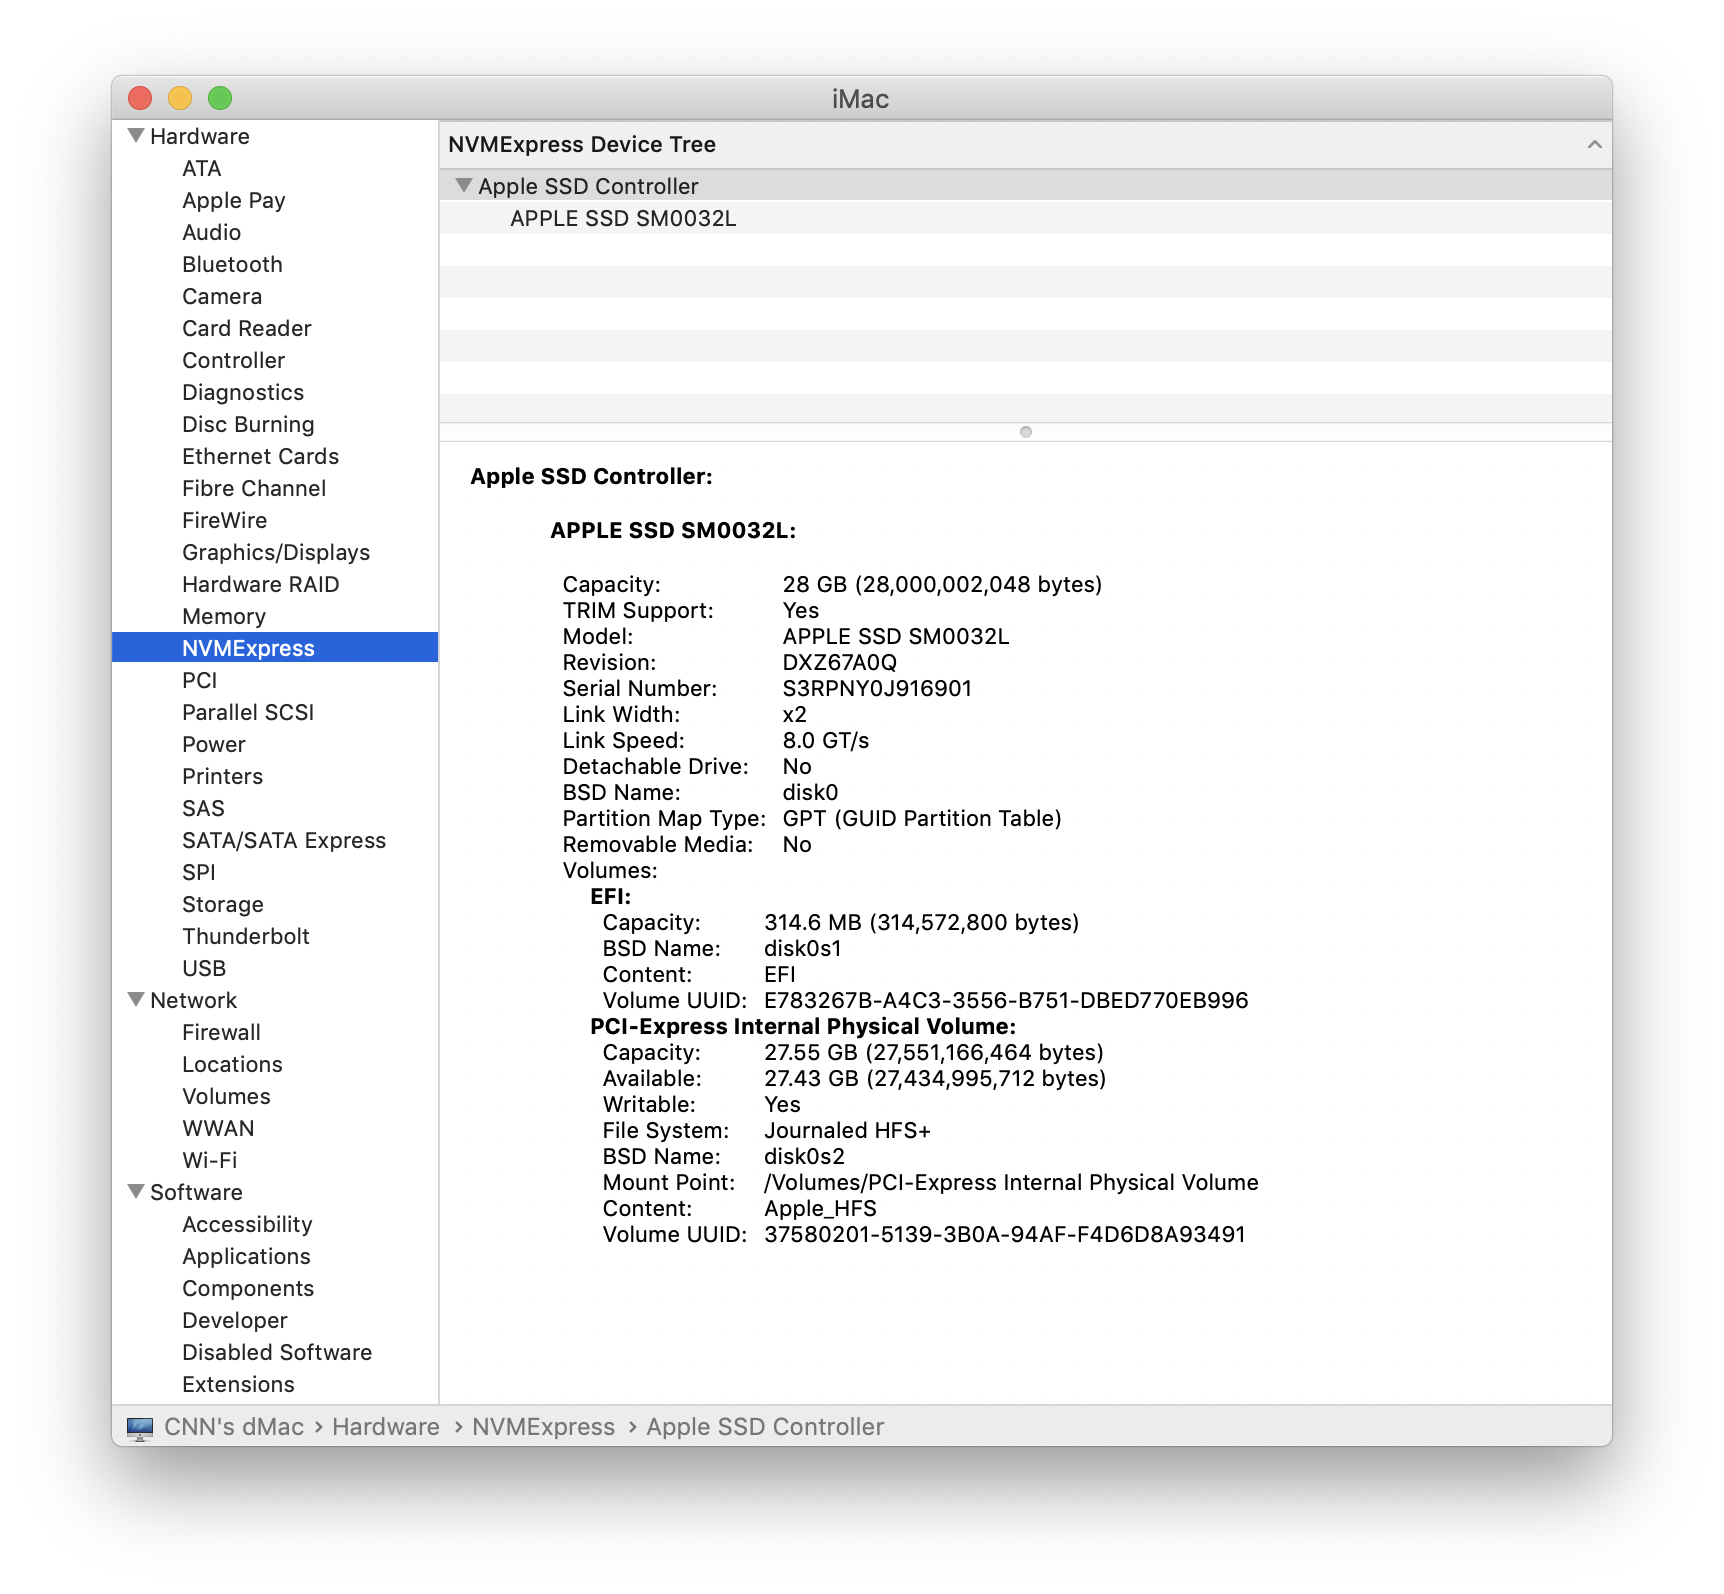This screenshot has width=1724, height=1594.
Task: Select Fibre Channel entry
Action: click(254, 488)
